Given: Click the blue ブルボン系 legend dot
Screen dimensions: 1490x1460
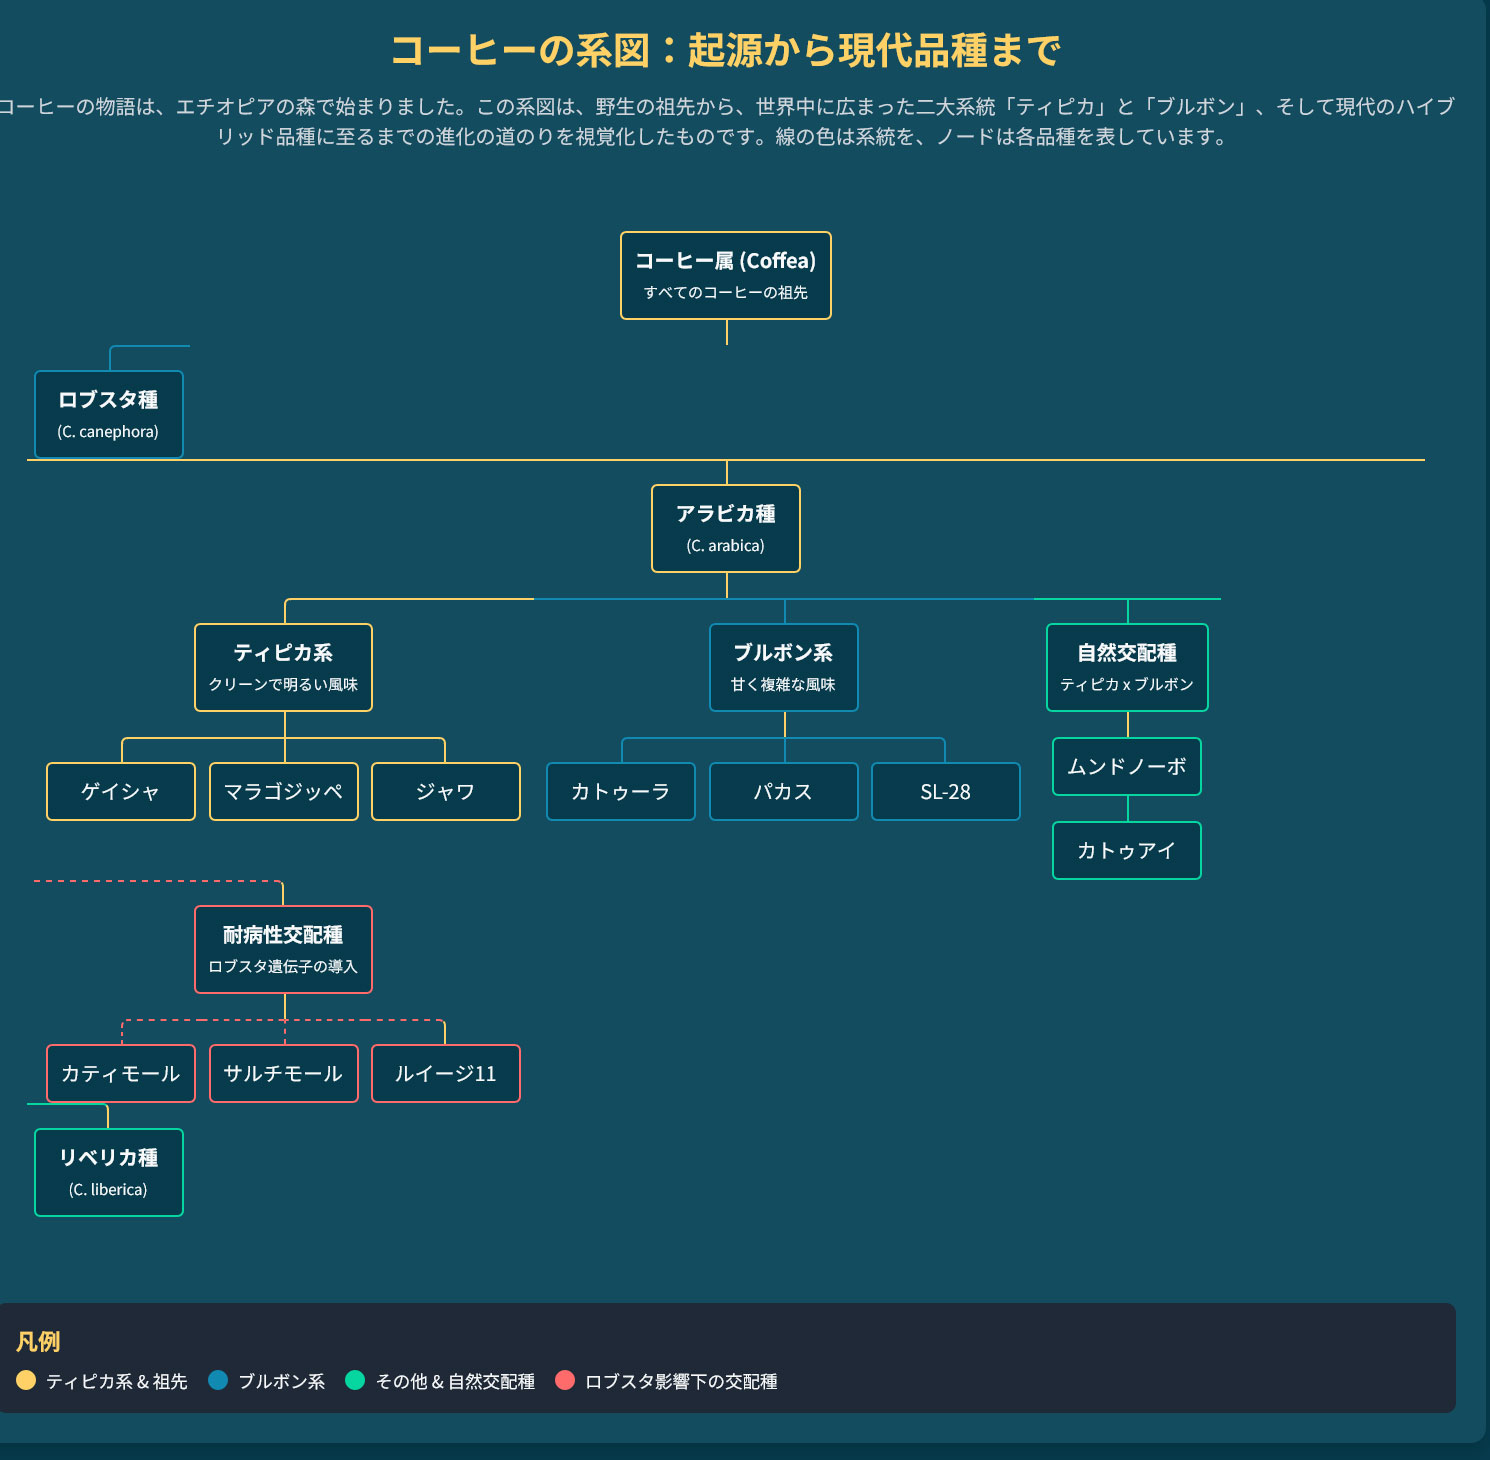Looking at the screenshot, I should [x=218, y=1380].
